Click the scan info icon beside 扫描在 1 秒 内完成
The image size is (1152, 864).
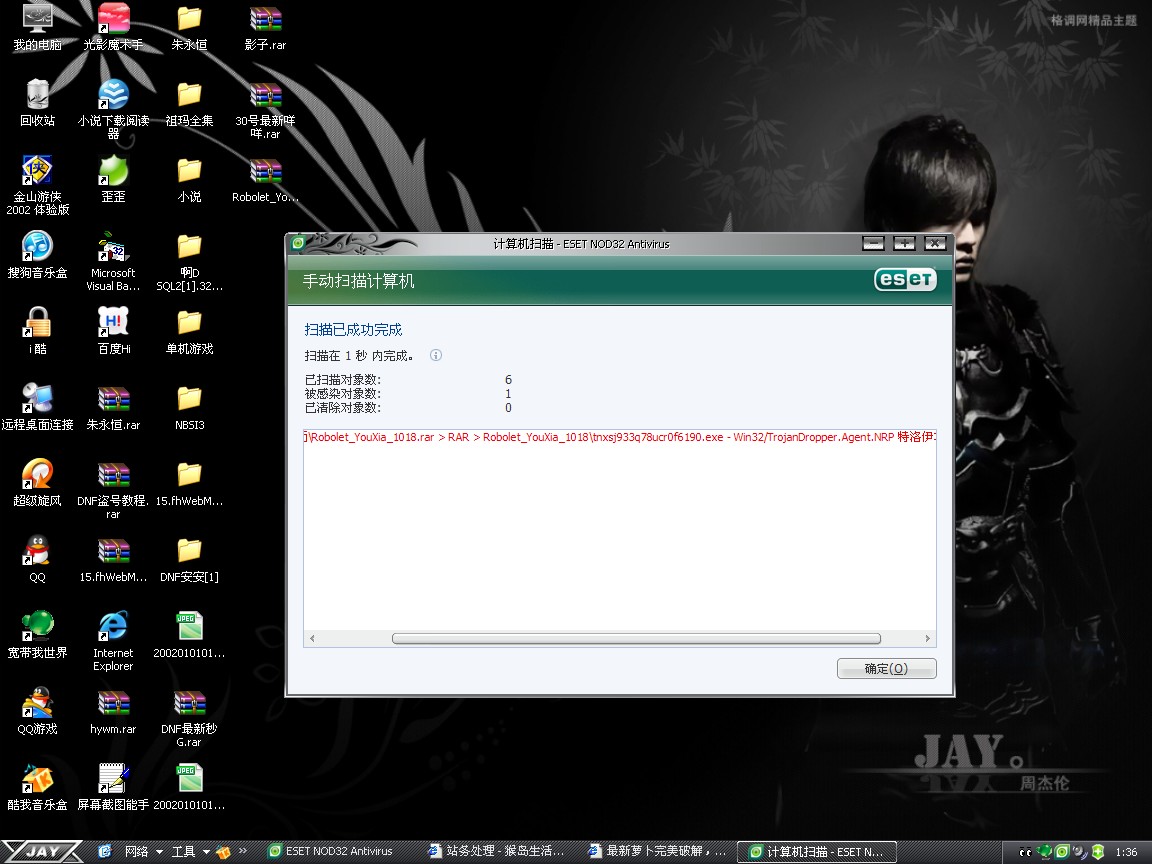point(436,356)
